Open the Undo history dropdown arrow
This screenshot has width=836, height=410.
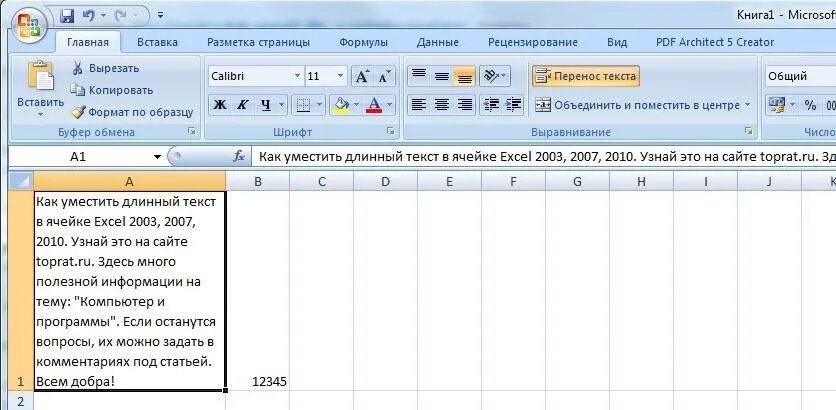point(103,16)
